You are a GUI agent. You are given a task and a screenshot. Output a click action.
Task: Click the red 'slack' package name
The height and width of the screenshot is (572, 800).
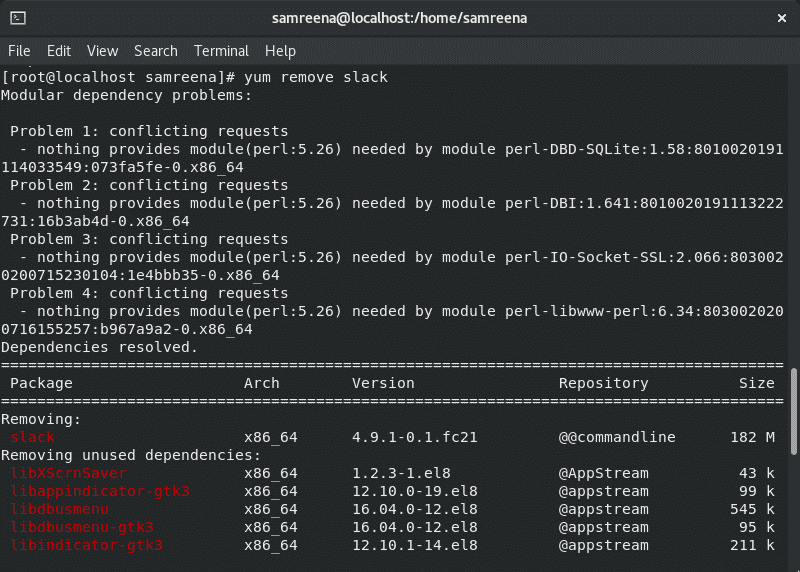[x=33, y=437]
